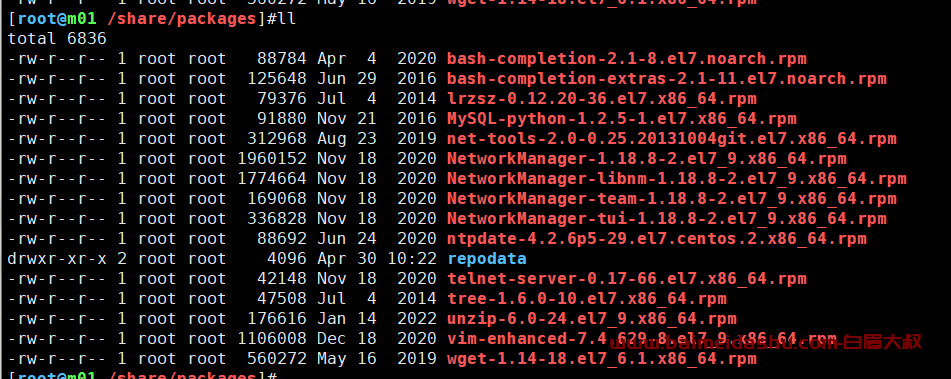
Task: Click the wget-1.14-18.el7_6.1 rpm at list bottom
Action: 602,360
